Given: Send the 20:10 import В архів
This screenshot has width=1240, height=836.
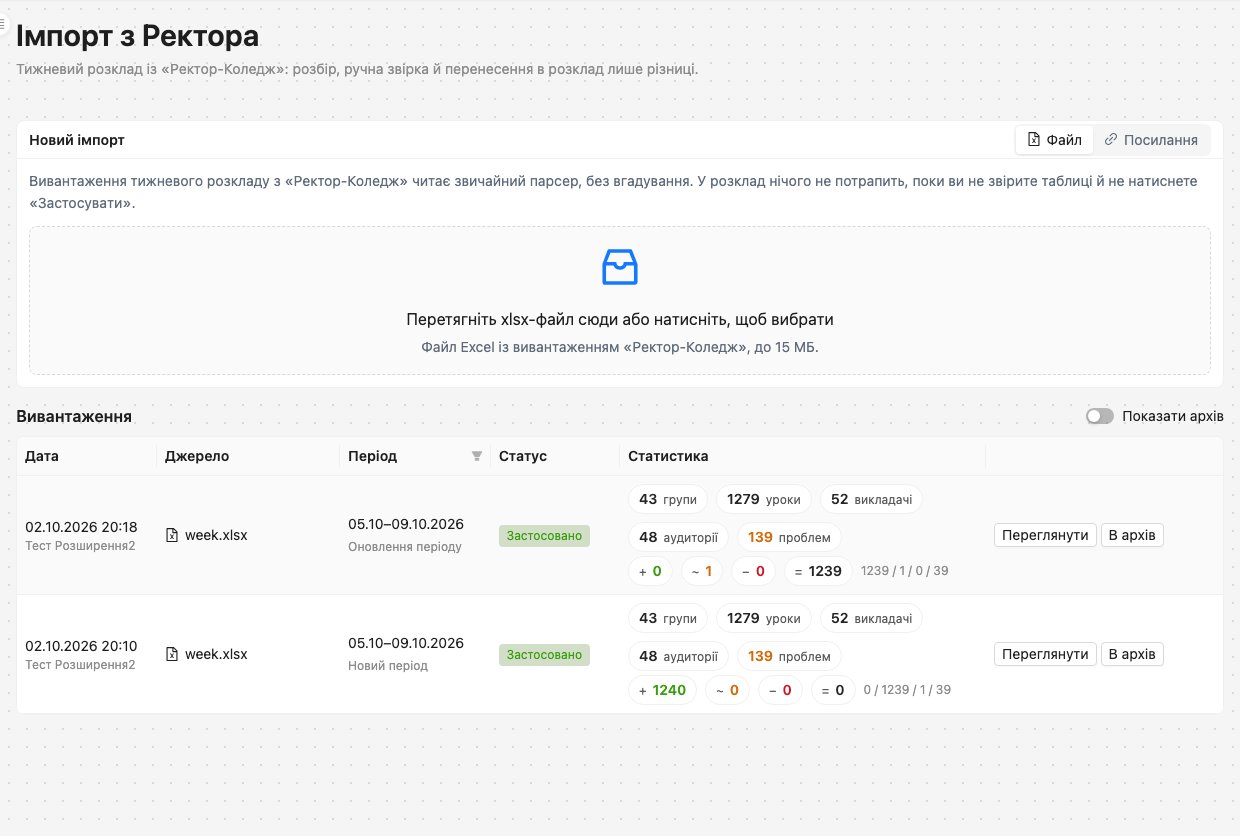Looking at the screenshot, I should pos(1132,654).
